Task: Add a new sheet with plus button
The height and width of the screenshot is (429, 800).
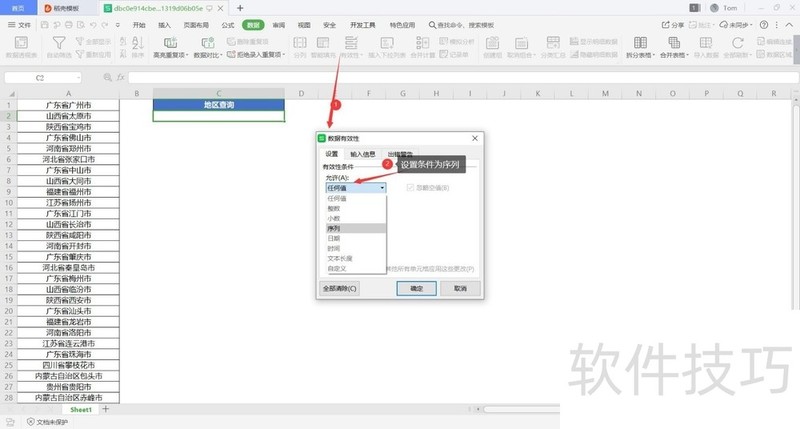Action: coord(106,409)
